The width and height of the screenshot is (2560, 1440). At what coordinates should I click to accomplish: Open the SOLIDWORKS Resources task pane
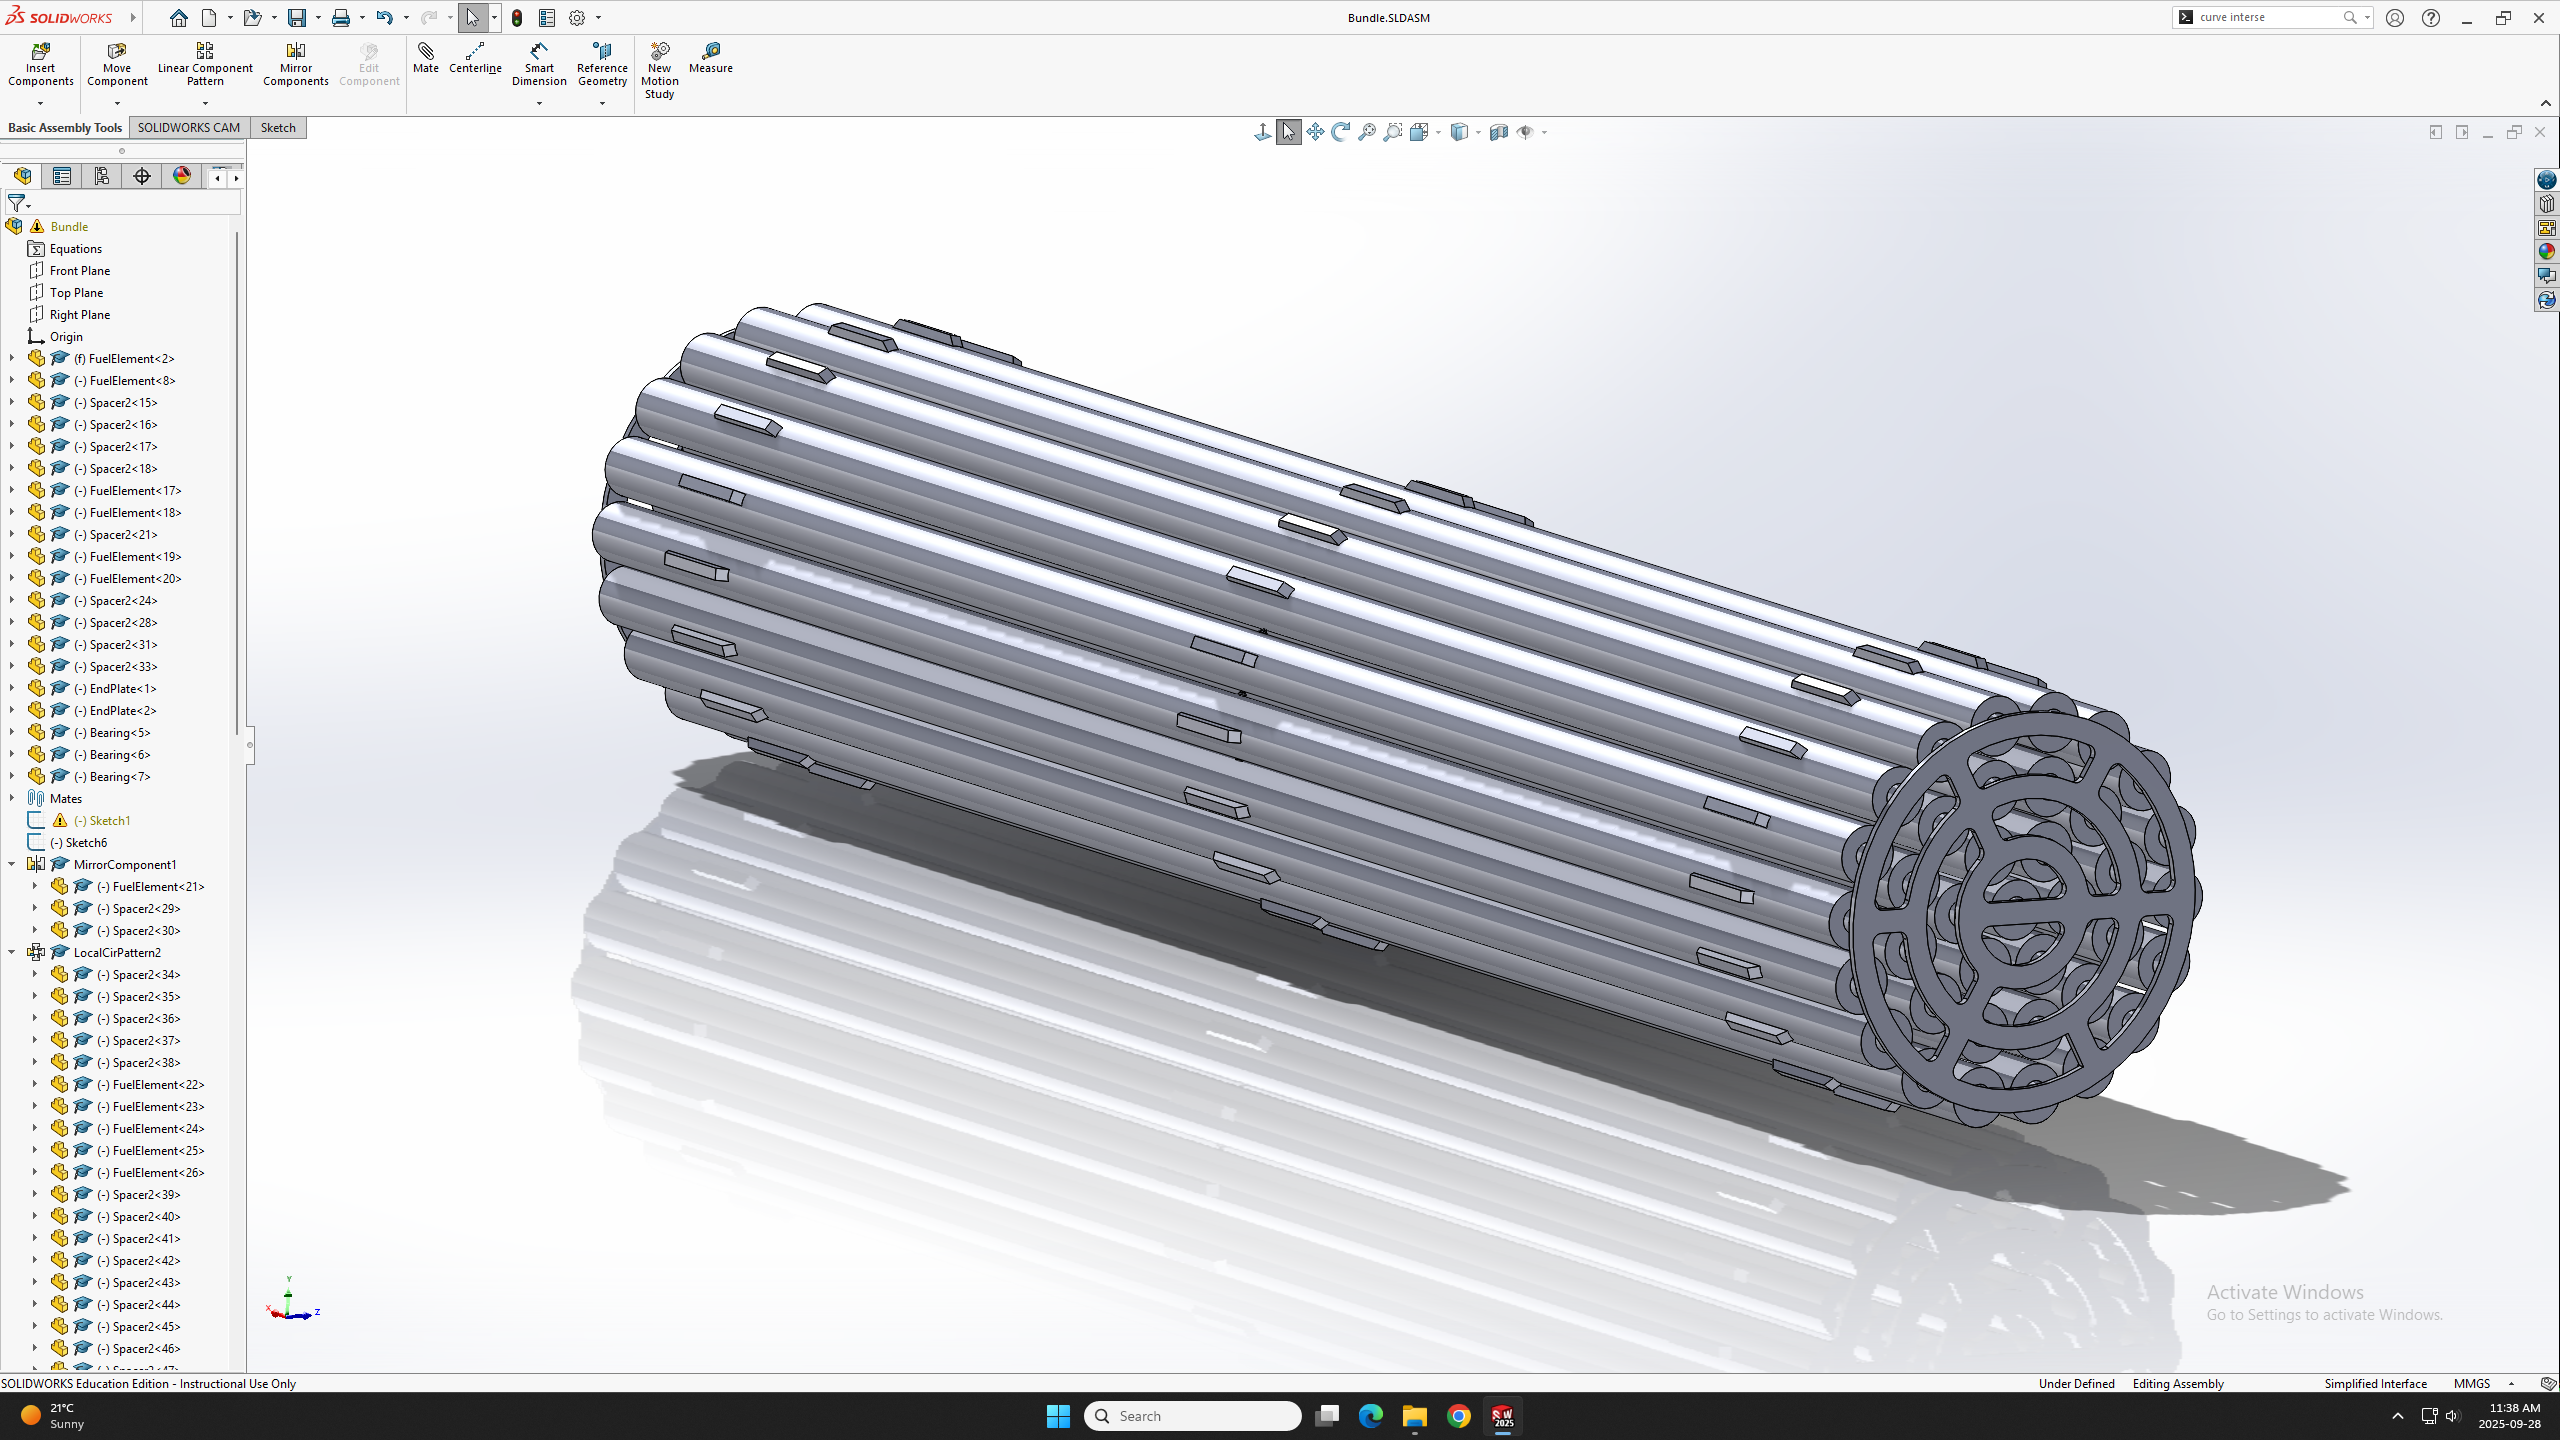pyautogui.click(x=2547, y=180)
